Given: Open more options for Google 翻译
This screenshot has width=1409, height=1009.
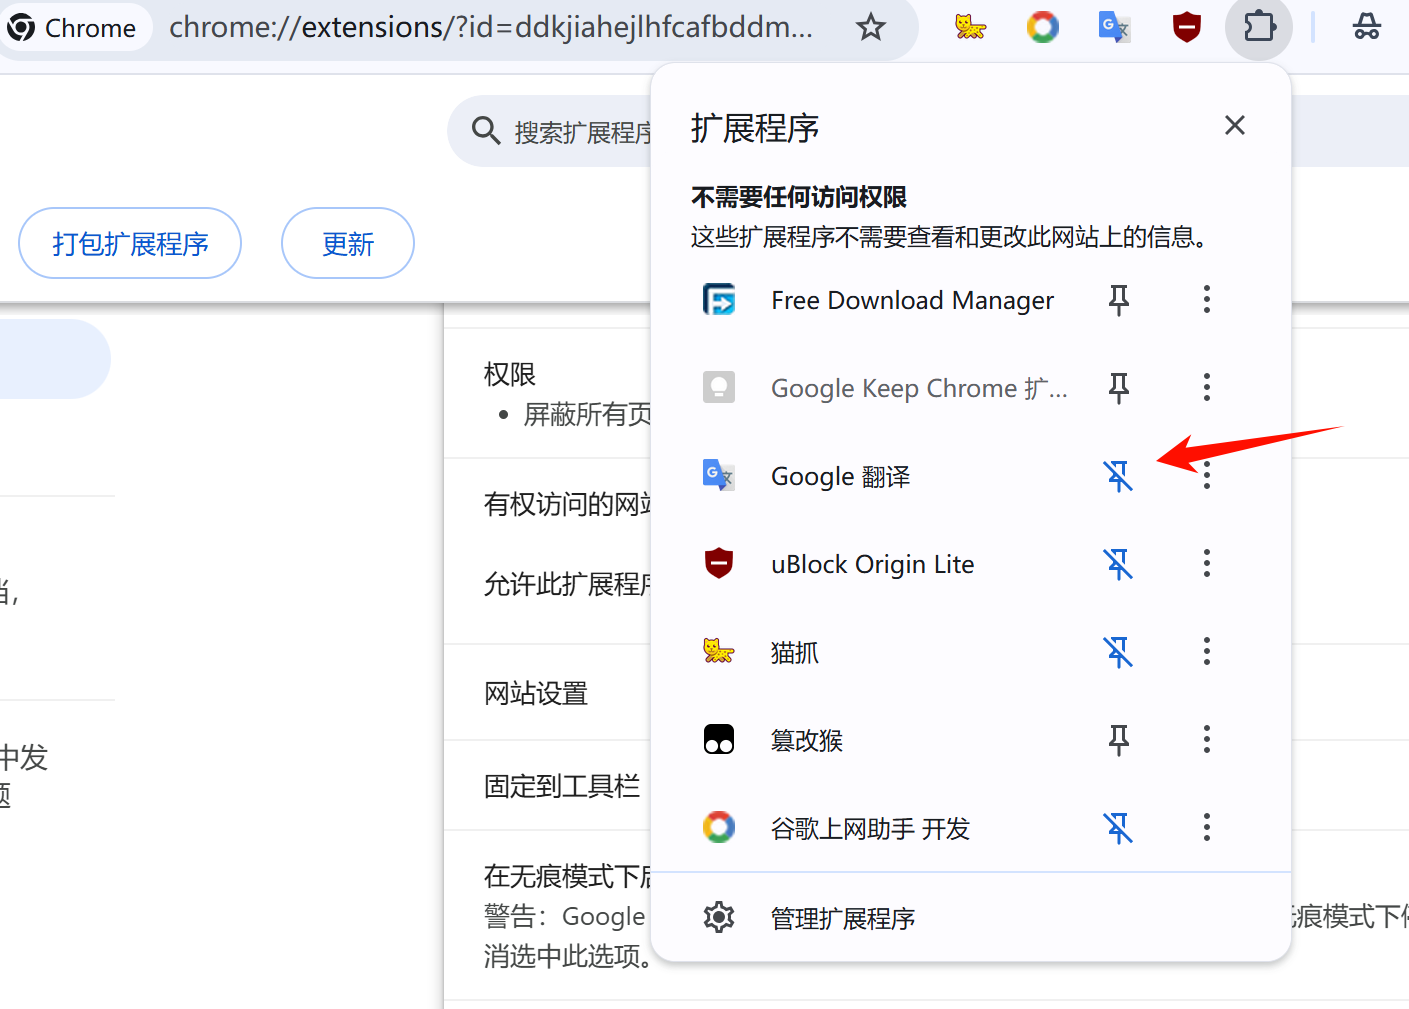Looking at the screenshot, I should (1207, 475).
